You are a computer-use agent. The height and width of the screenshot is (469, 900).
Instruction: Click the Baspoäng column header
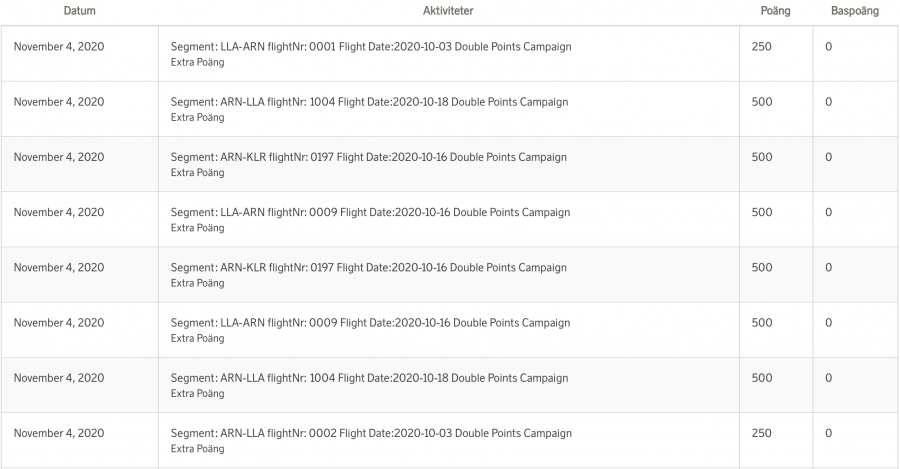855,11
